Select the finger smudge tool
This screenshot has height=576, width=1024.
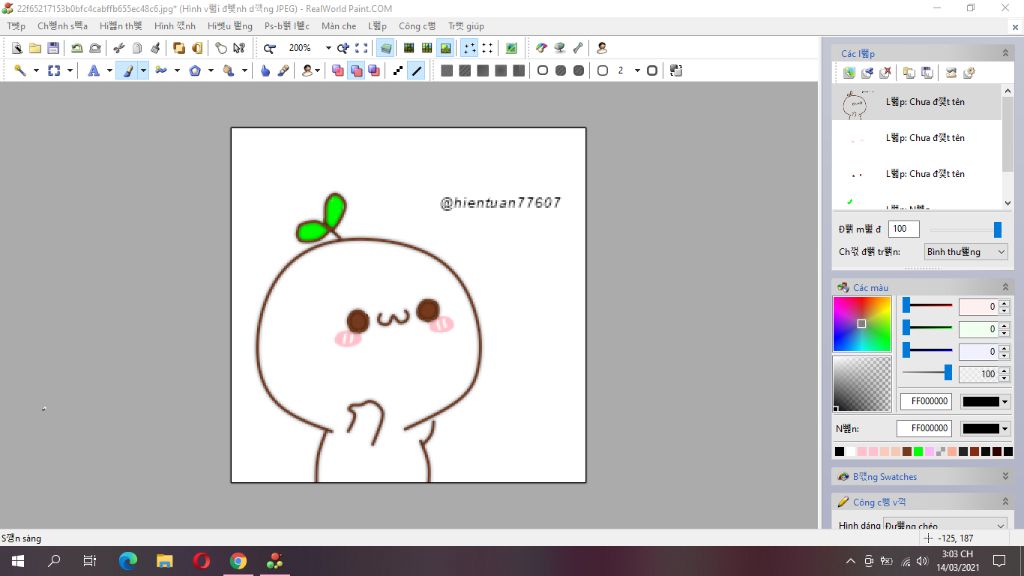[x=265, y=71]
